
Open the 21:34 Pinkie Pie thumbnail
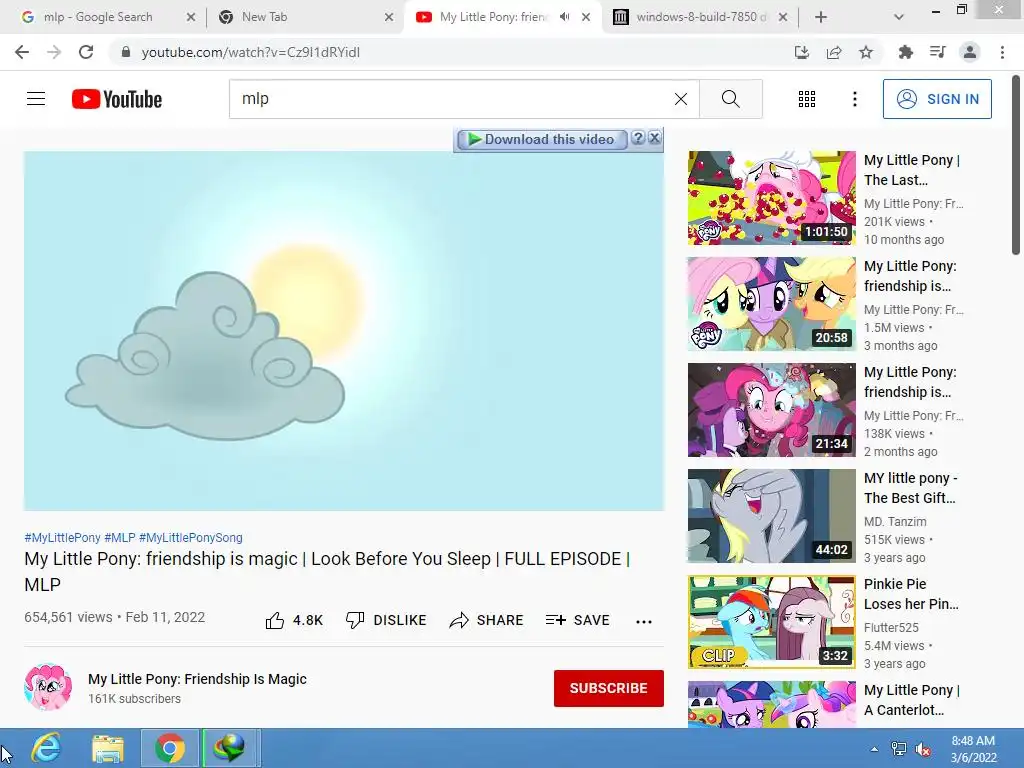click(x=771, y=409)
